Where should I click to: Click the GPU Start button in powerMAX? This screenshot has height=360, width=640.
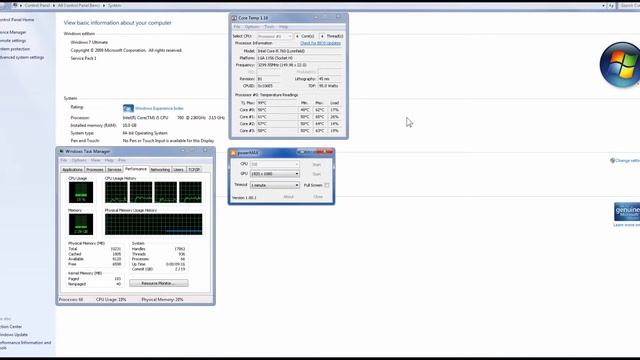pos(317,174)
